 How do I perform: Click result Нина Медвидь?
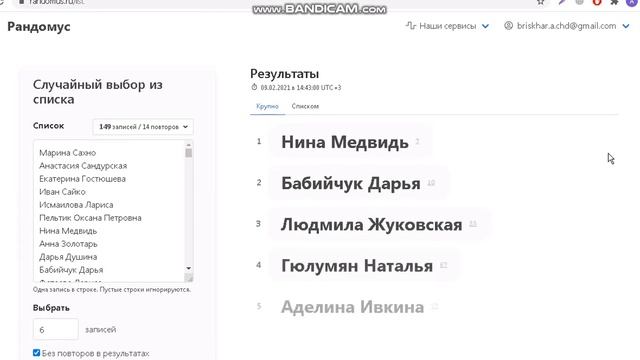coord(345,142)
